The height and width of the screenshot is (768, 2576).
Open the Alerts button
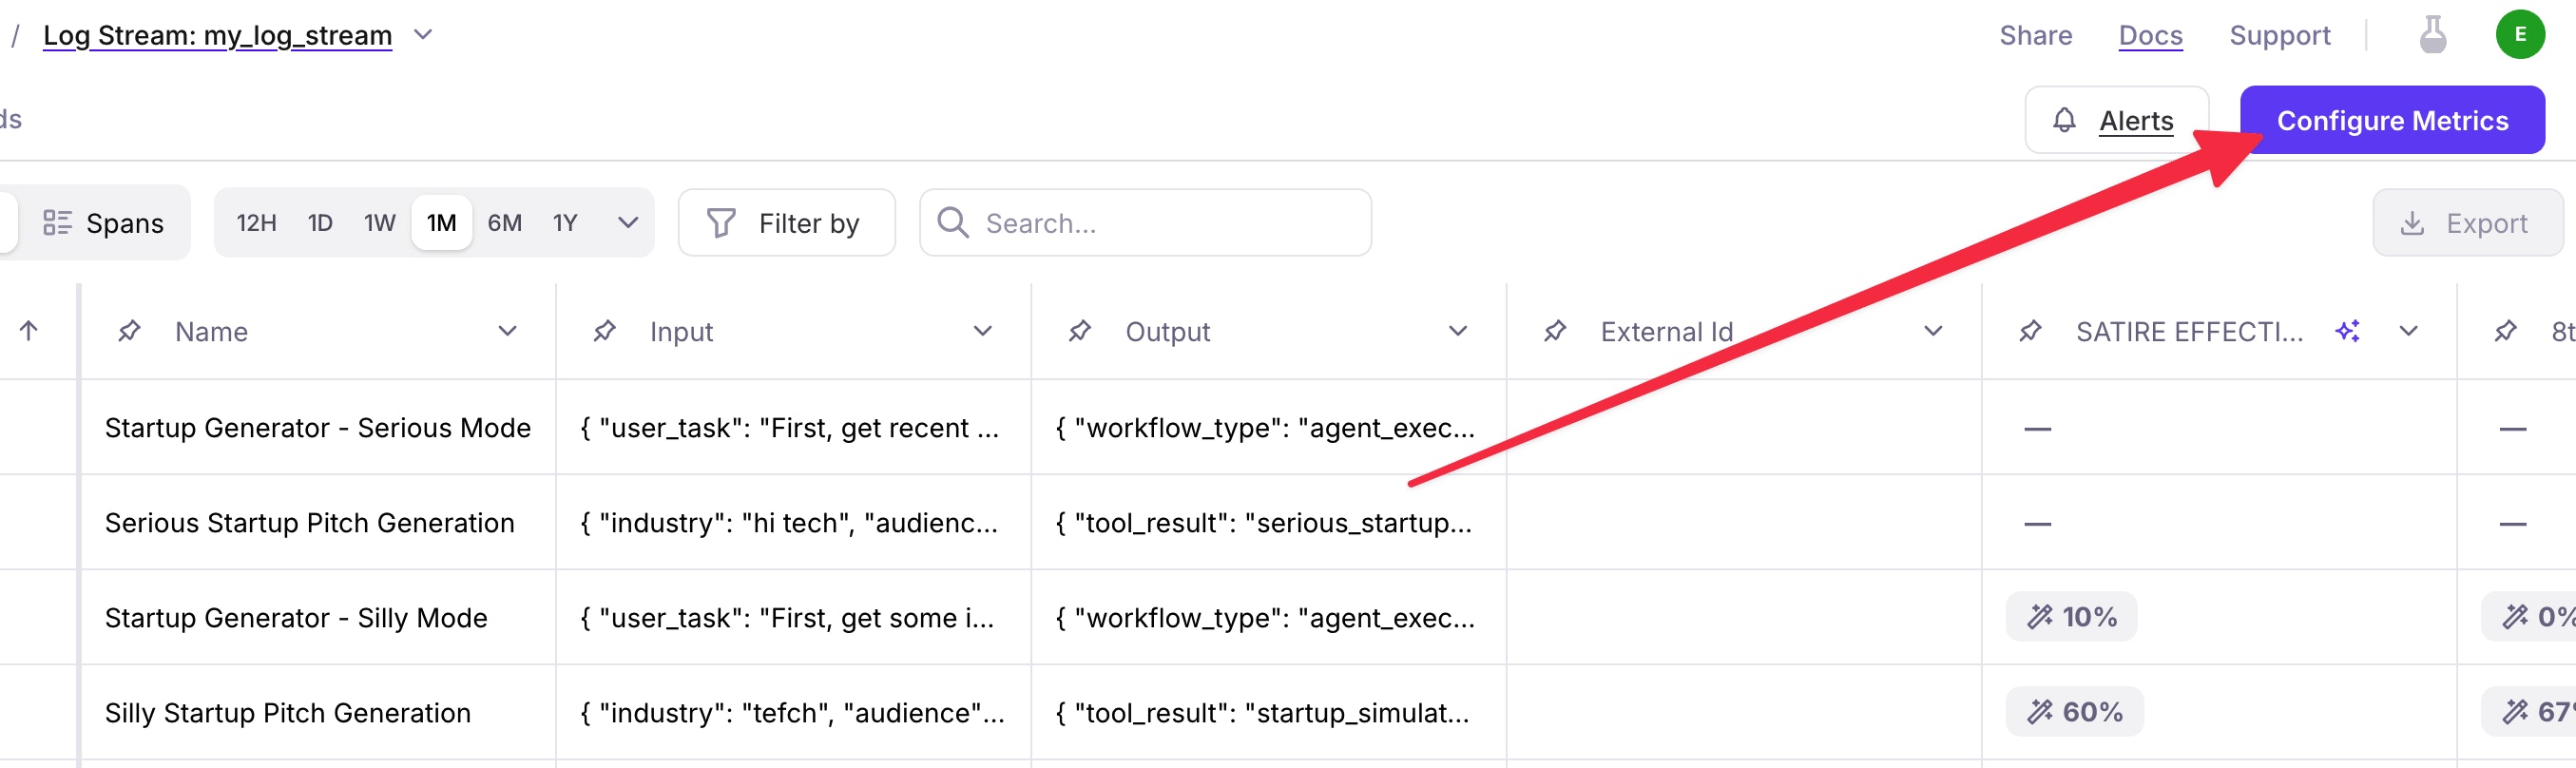coord(2116,120)
